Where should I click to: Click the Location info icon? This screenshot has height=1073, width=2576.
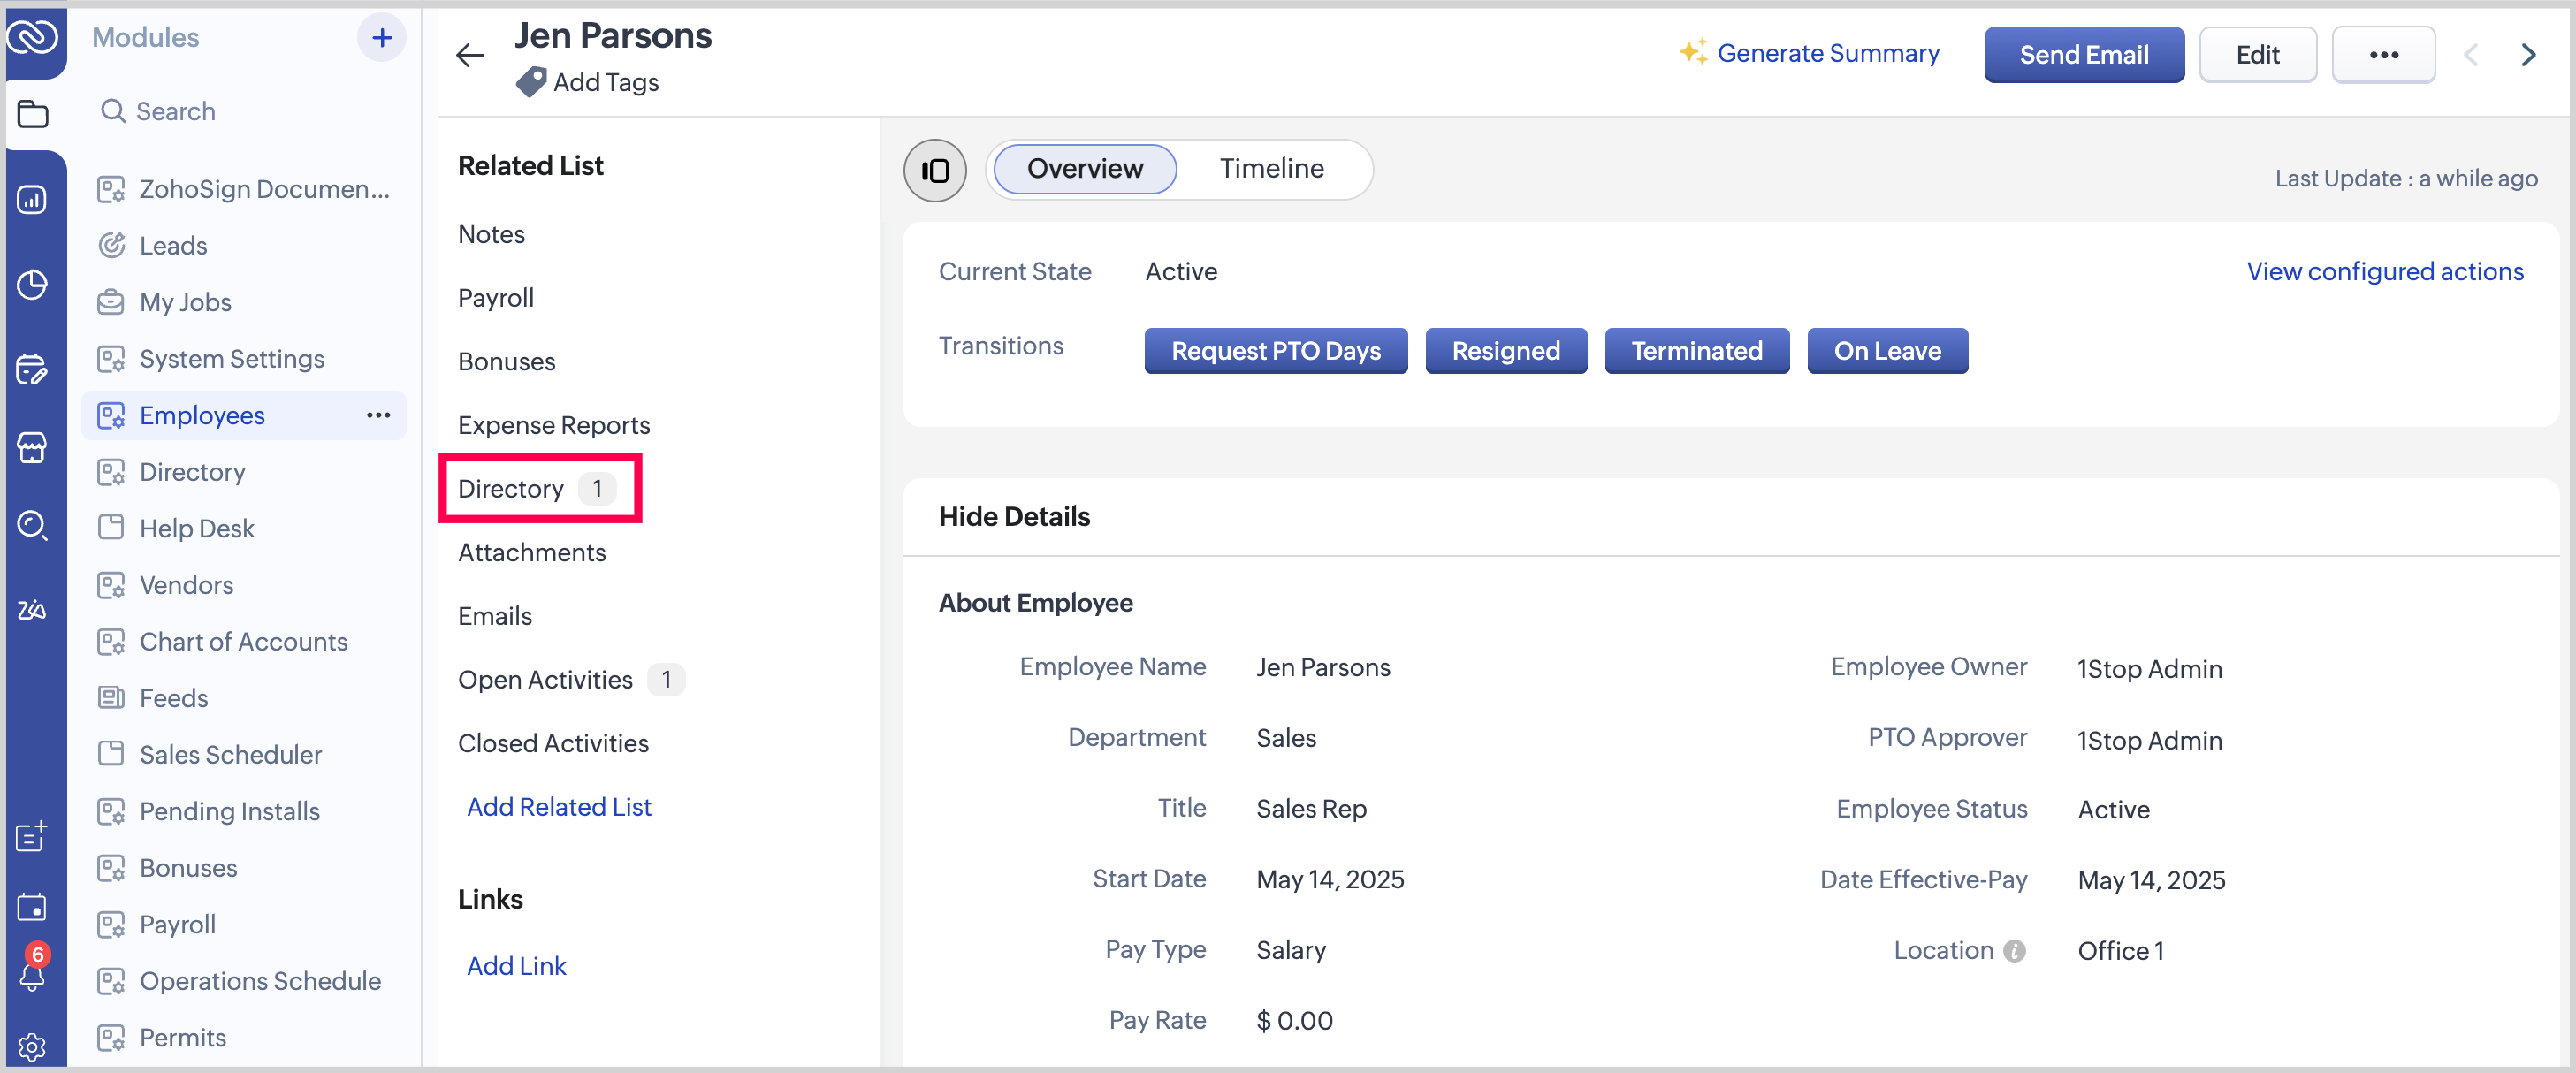pos(2014,950)
